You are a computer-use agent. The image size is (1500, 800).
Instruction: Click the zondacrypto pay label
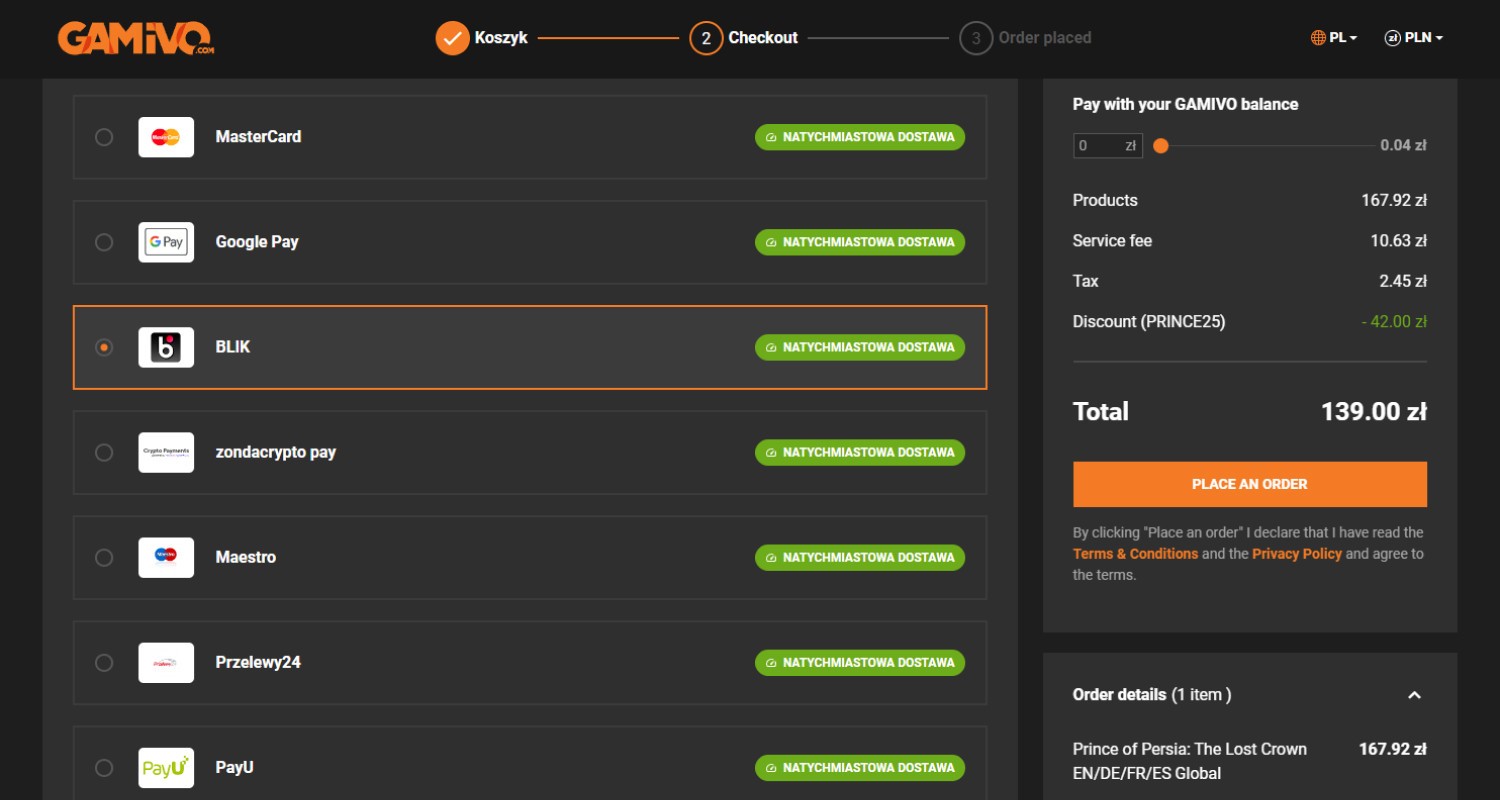tap(276, 452)
